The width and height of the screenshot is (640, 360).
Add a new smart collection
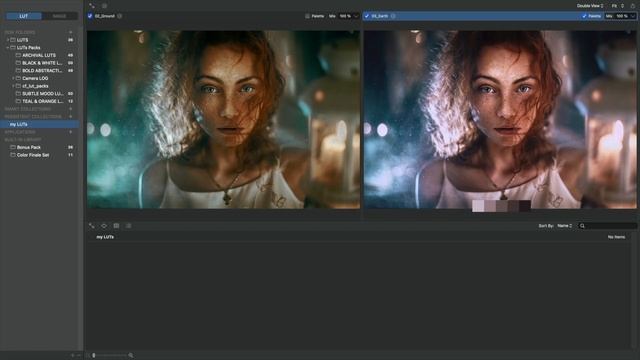[x=71, y=109]
